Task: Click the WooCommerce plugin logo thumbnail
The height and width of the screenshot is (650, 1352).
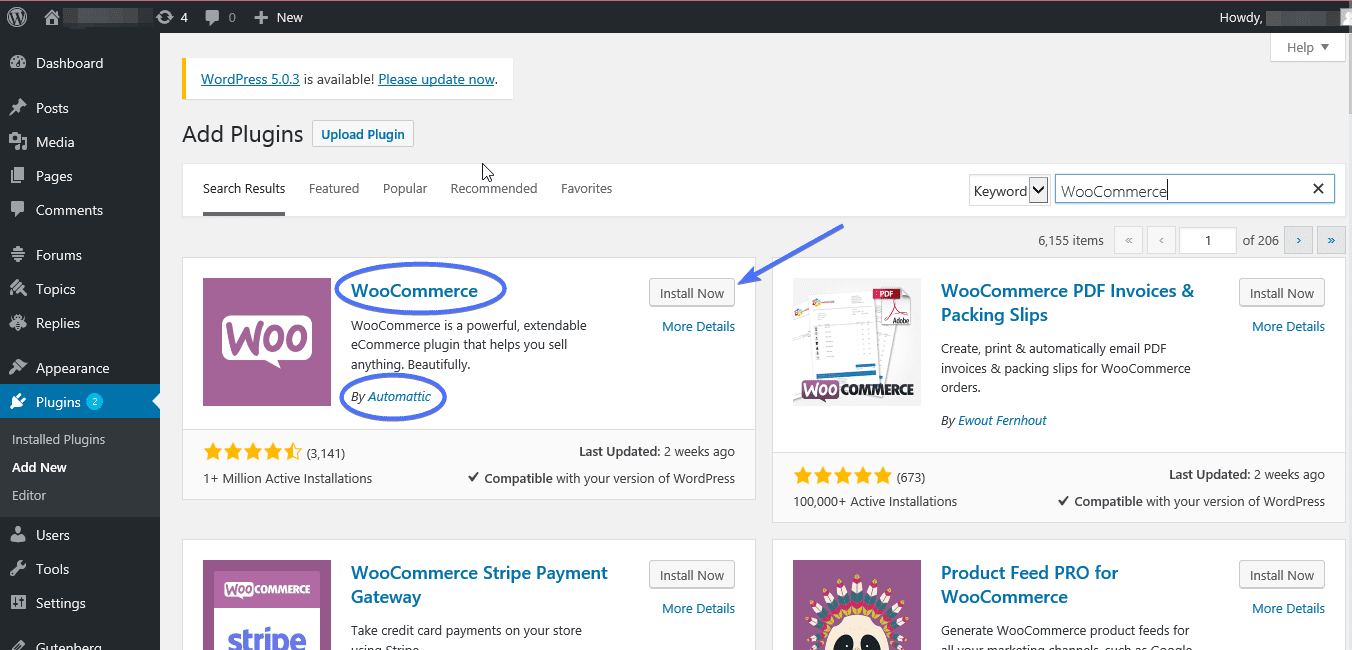Action: [x=267, y=342]
